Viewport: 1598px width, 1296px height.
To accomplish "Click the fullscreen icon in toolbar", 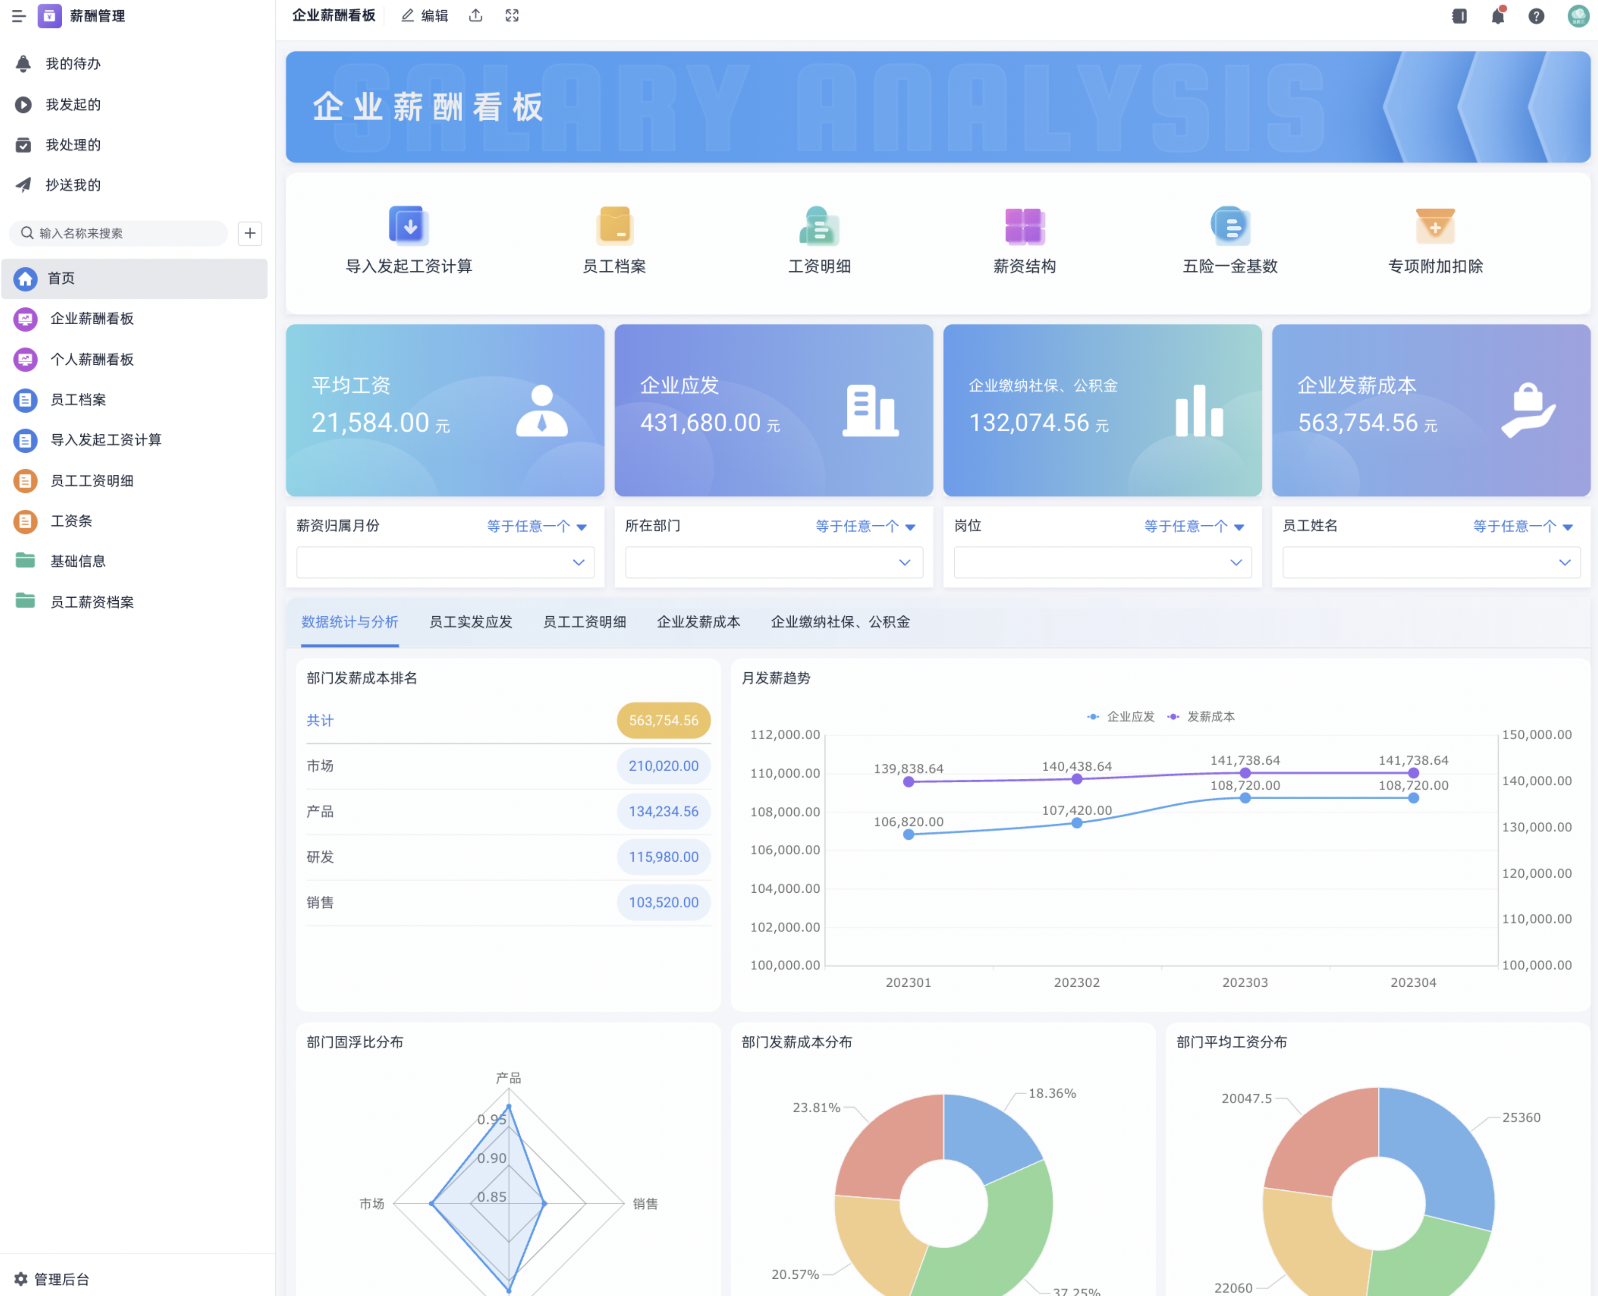I will coord(512,16).
